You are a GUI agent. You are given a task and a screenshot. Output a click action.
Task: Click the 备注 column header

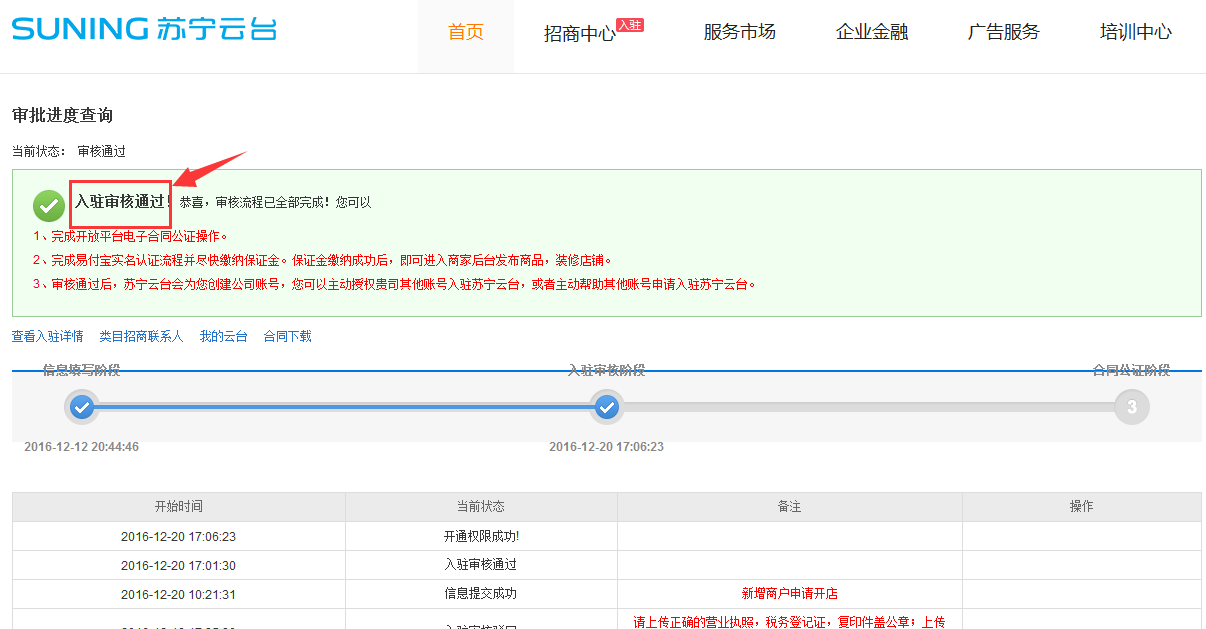pos(790,507)
